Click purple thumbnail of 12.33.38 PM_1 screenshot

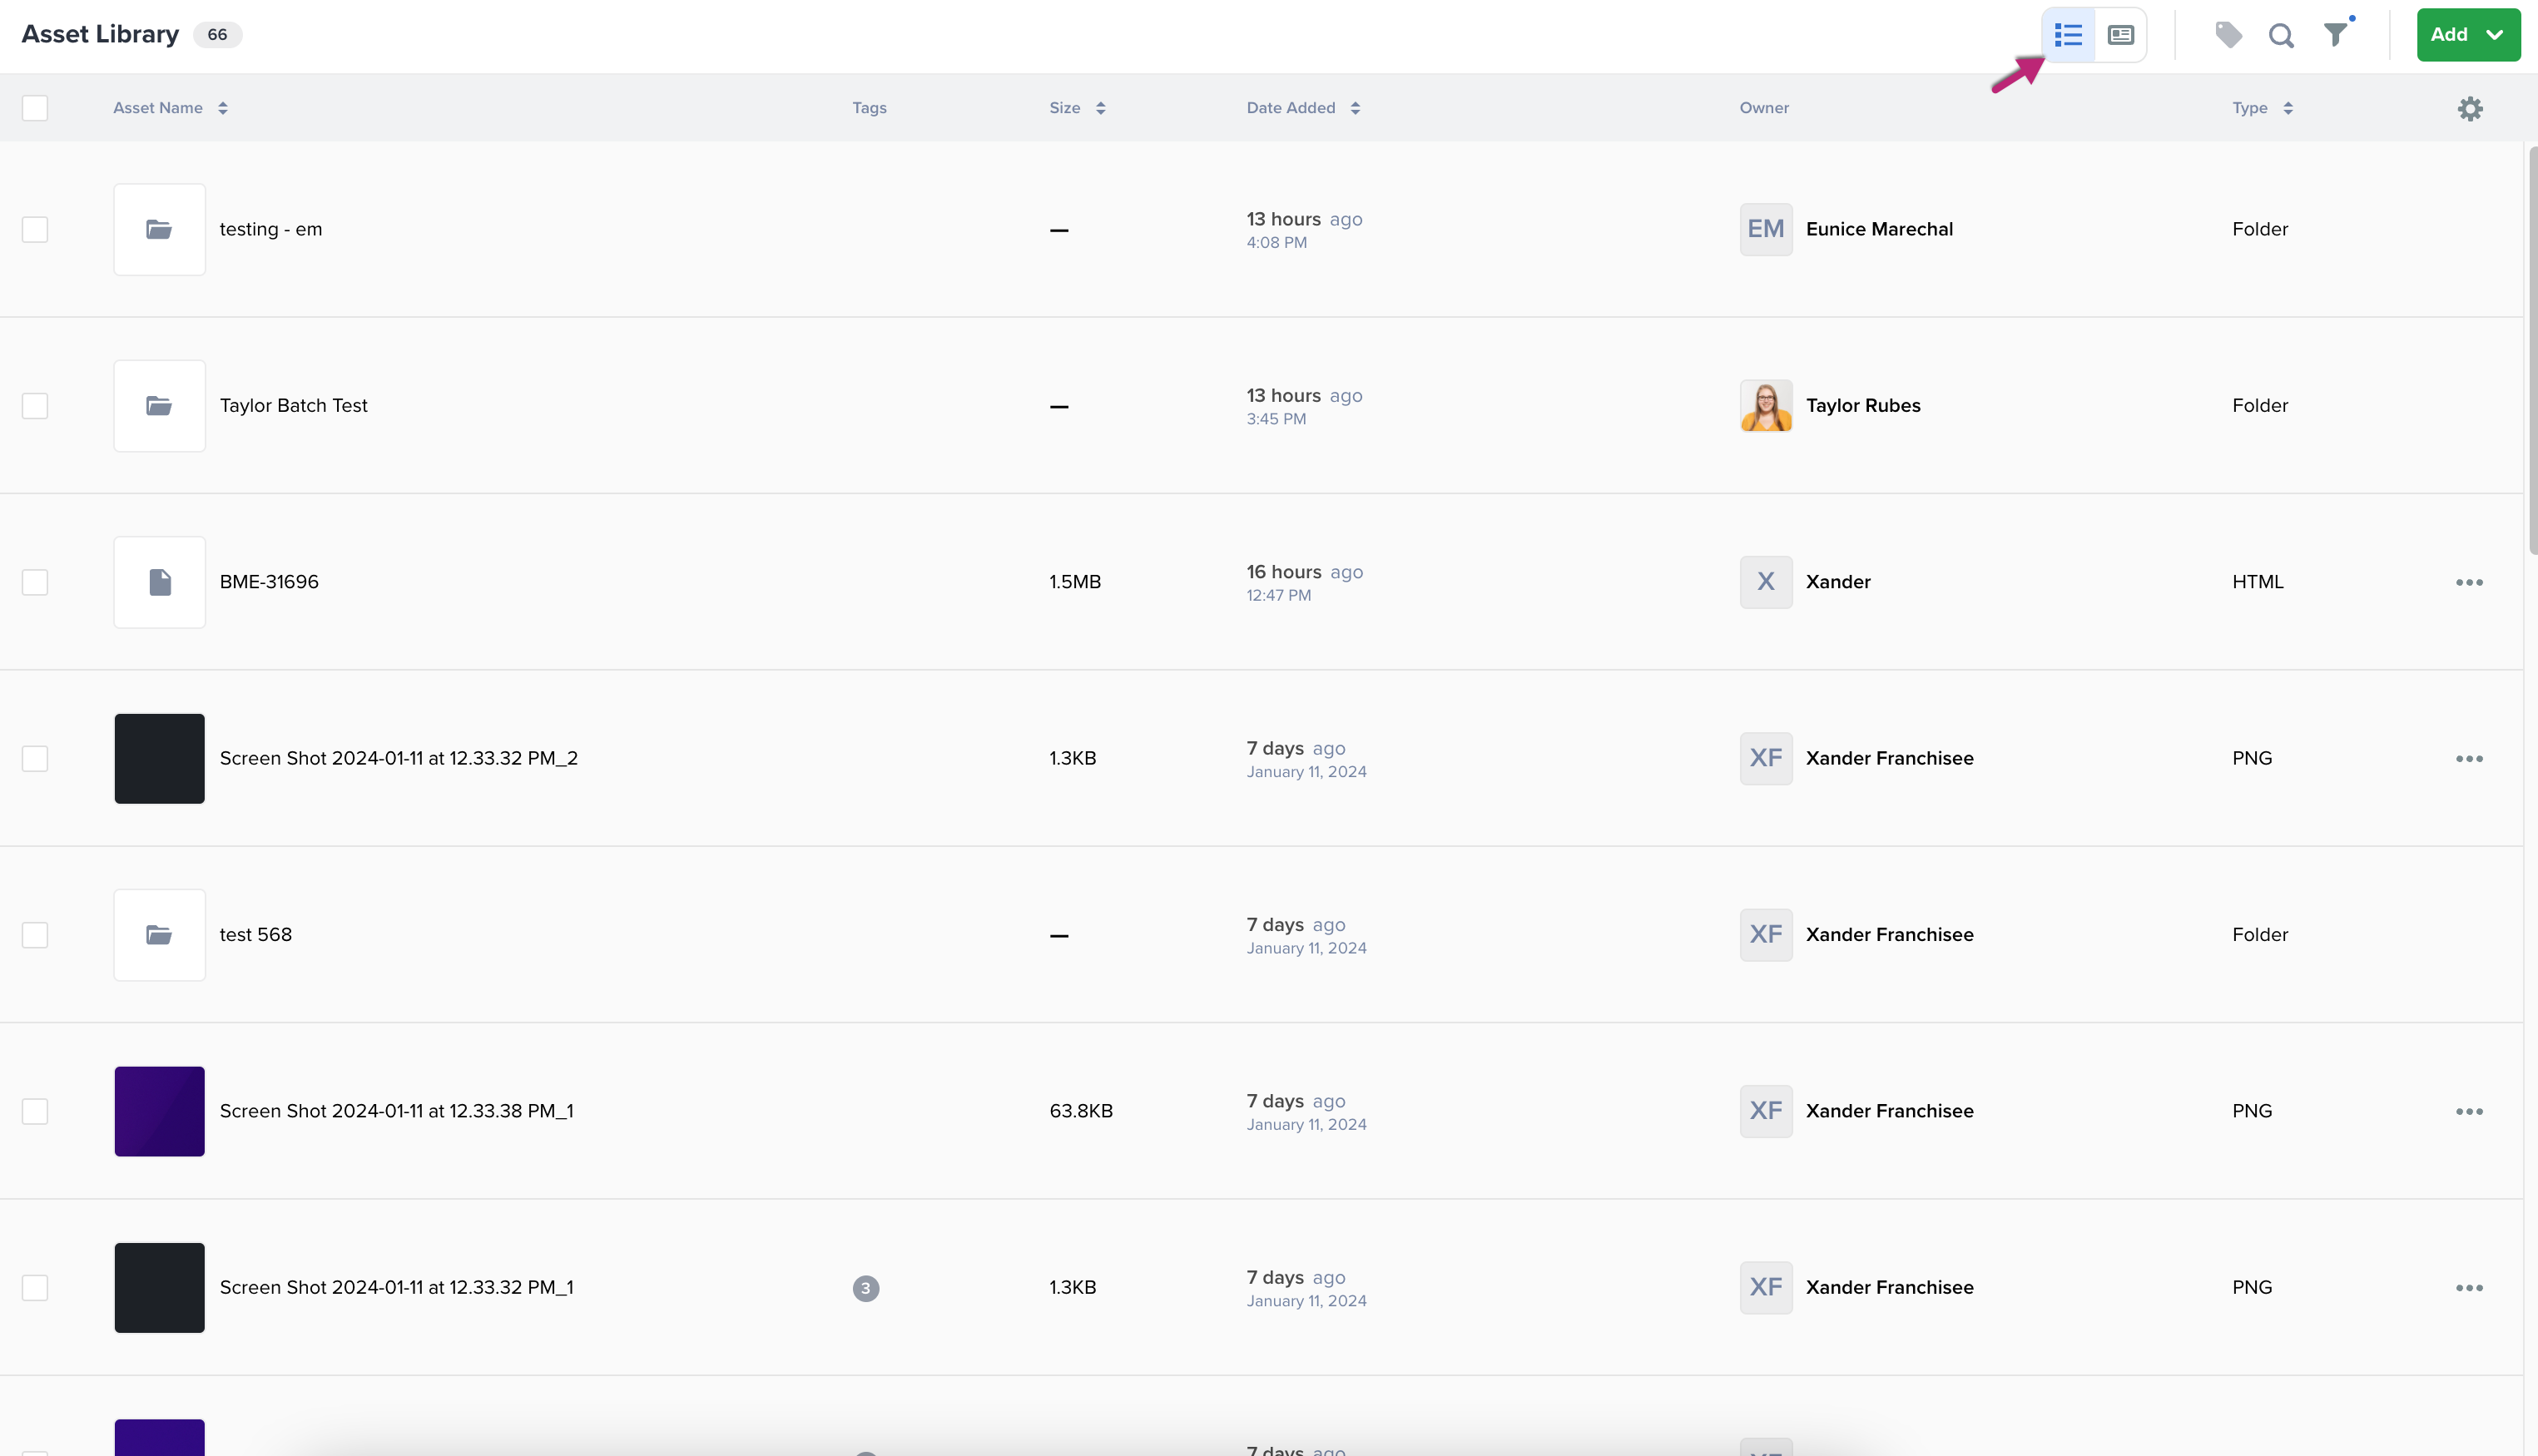(159, 1112)
